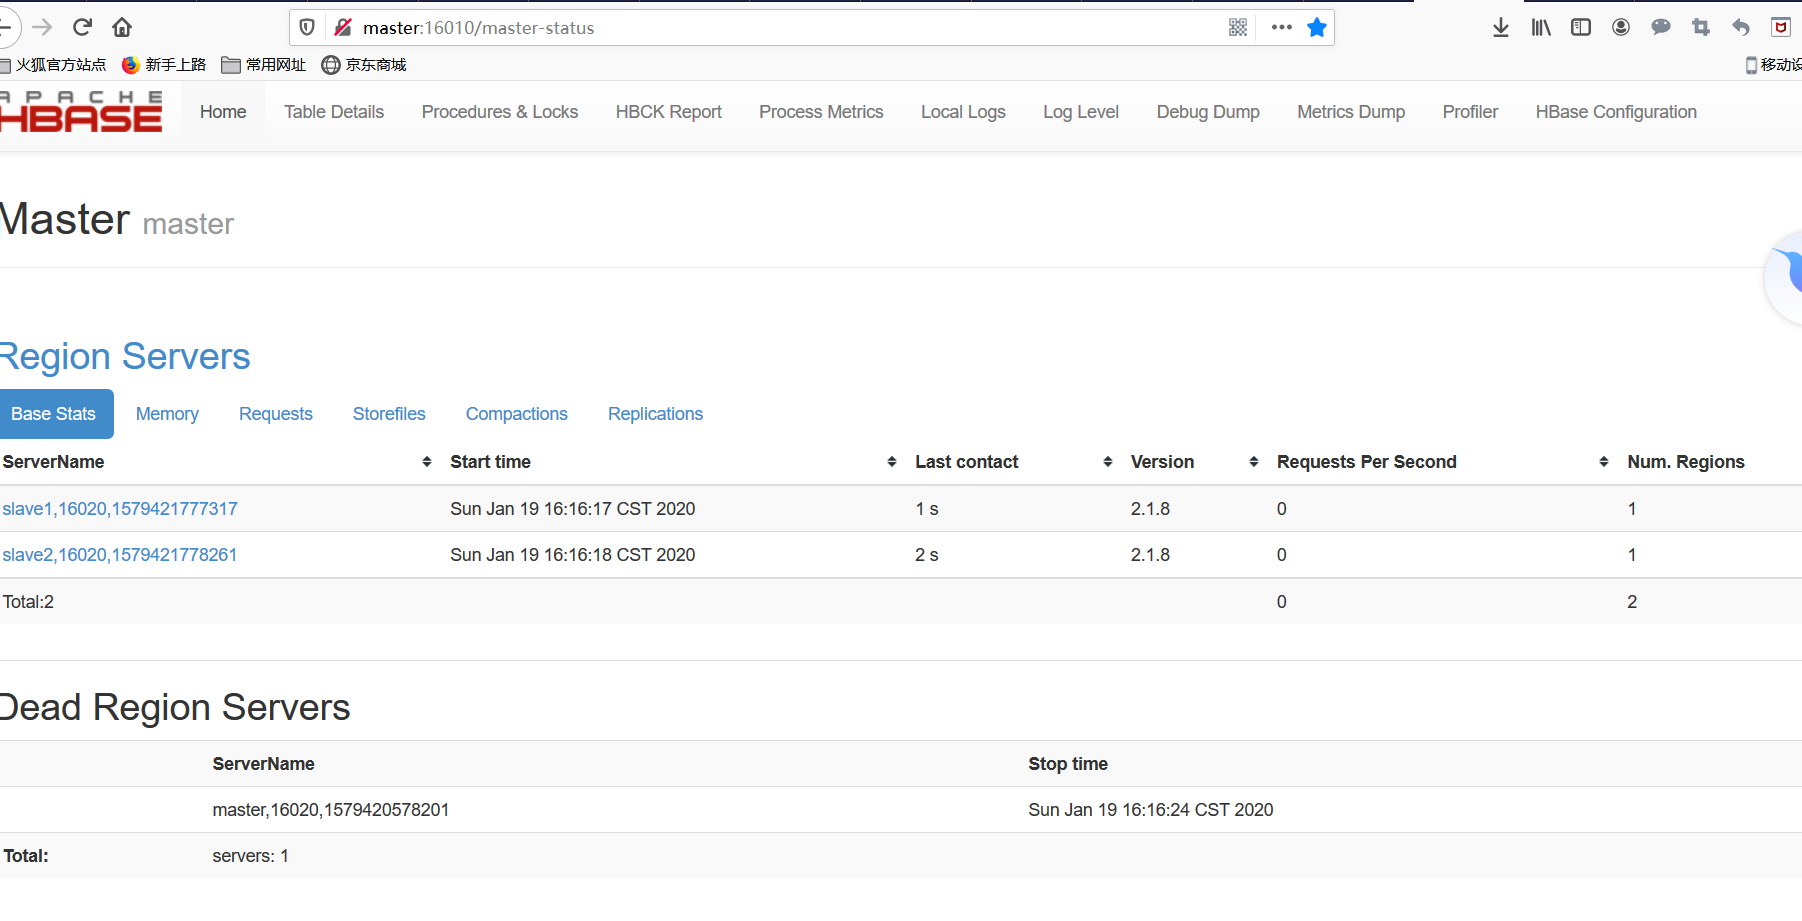Open the insecure connection lock icon
The image size is (1802, 921).
pyautogui.click(x=343, y=28)
